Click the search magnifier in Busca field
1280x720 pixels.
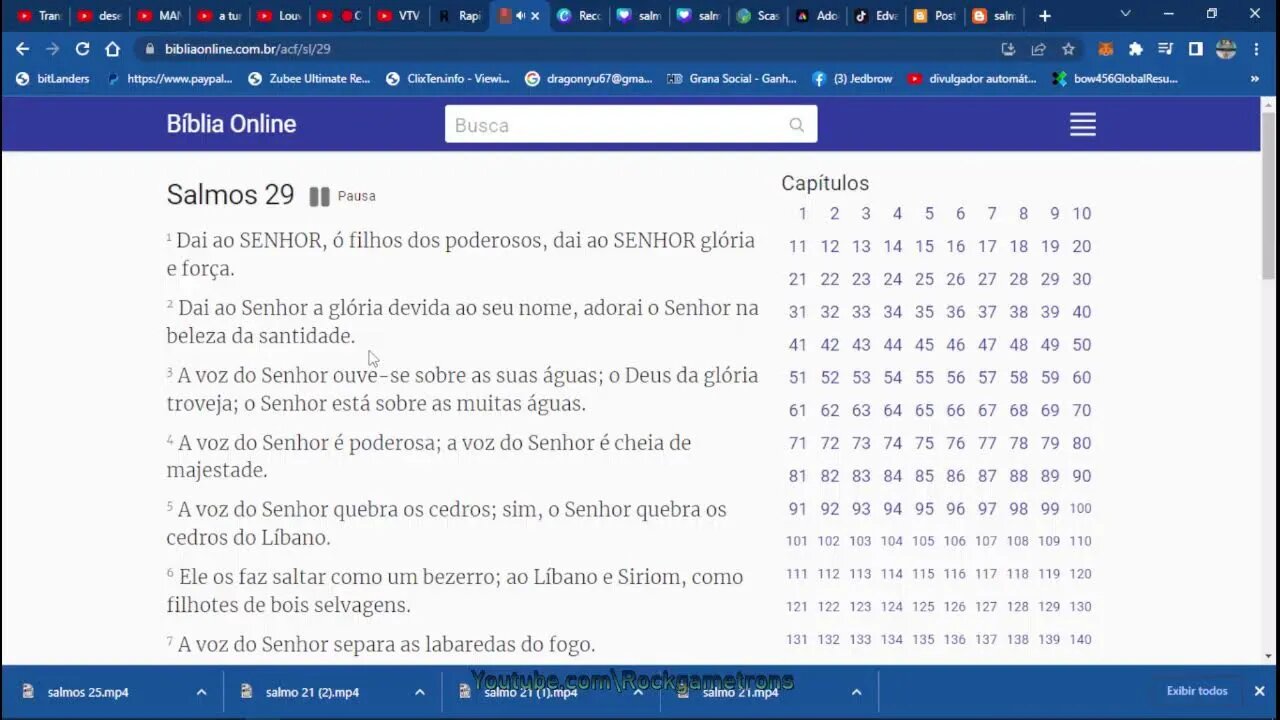point(797,125)
